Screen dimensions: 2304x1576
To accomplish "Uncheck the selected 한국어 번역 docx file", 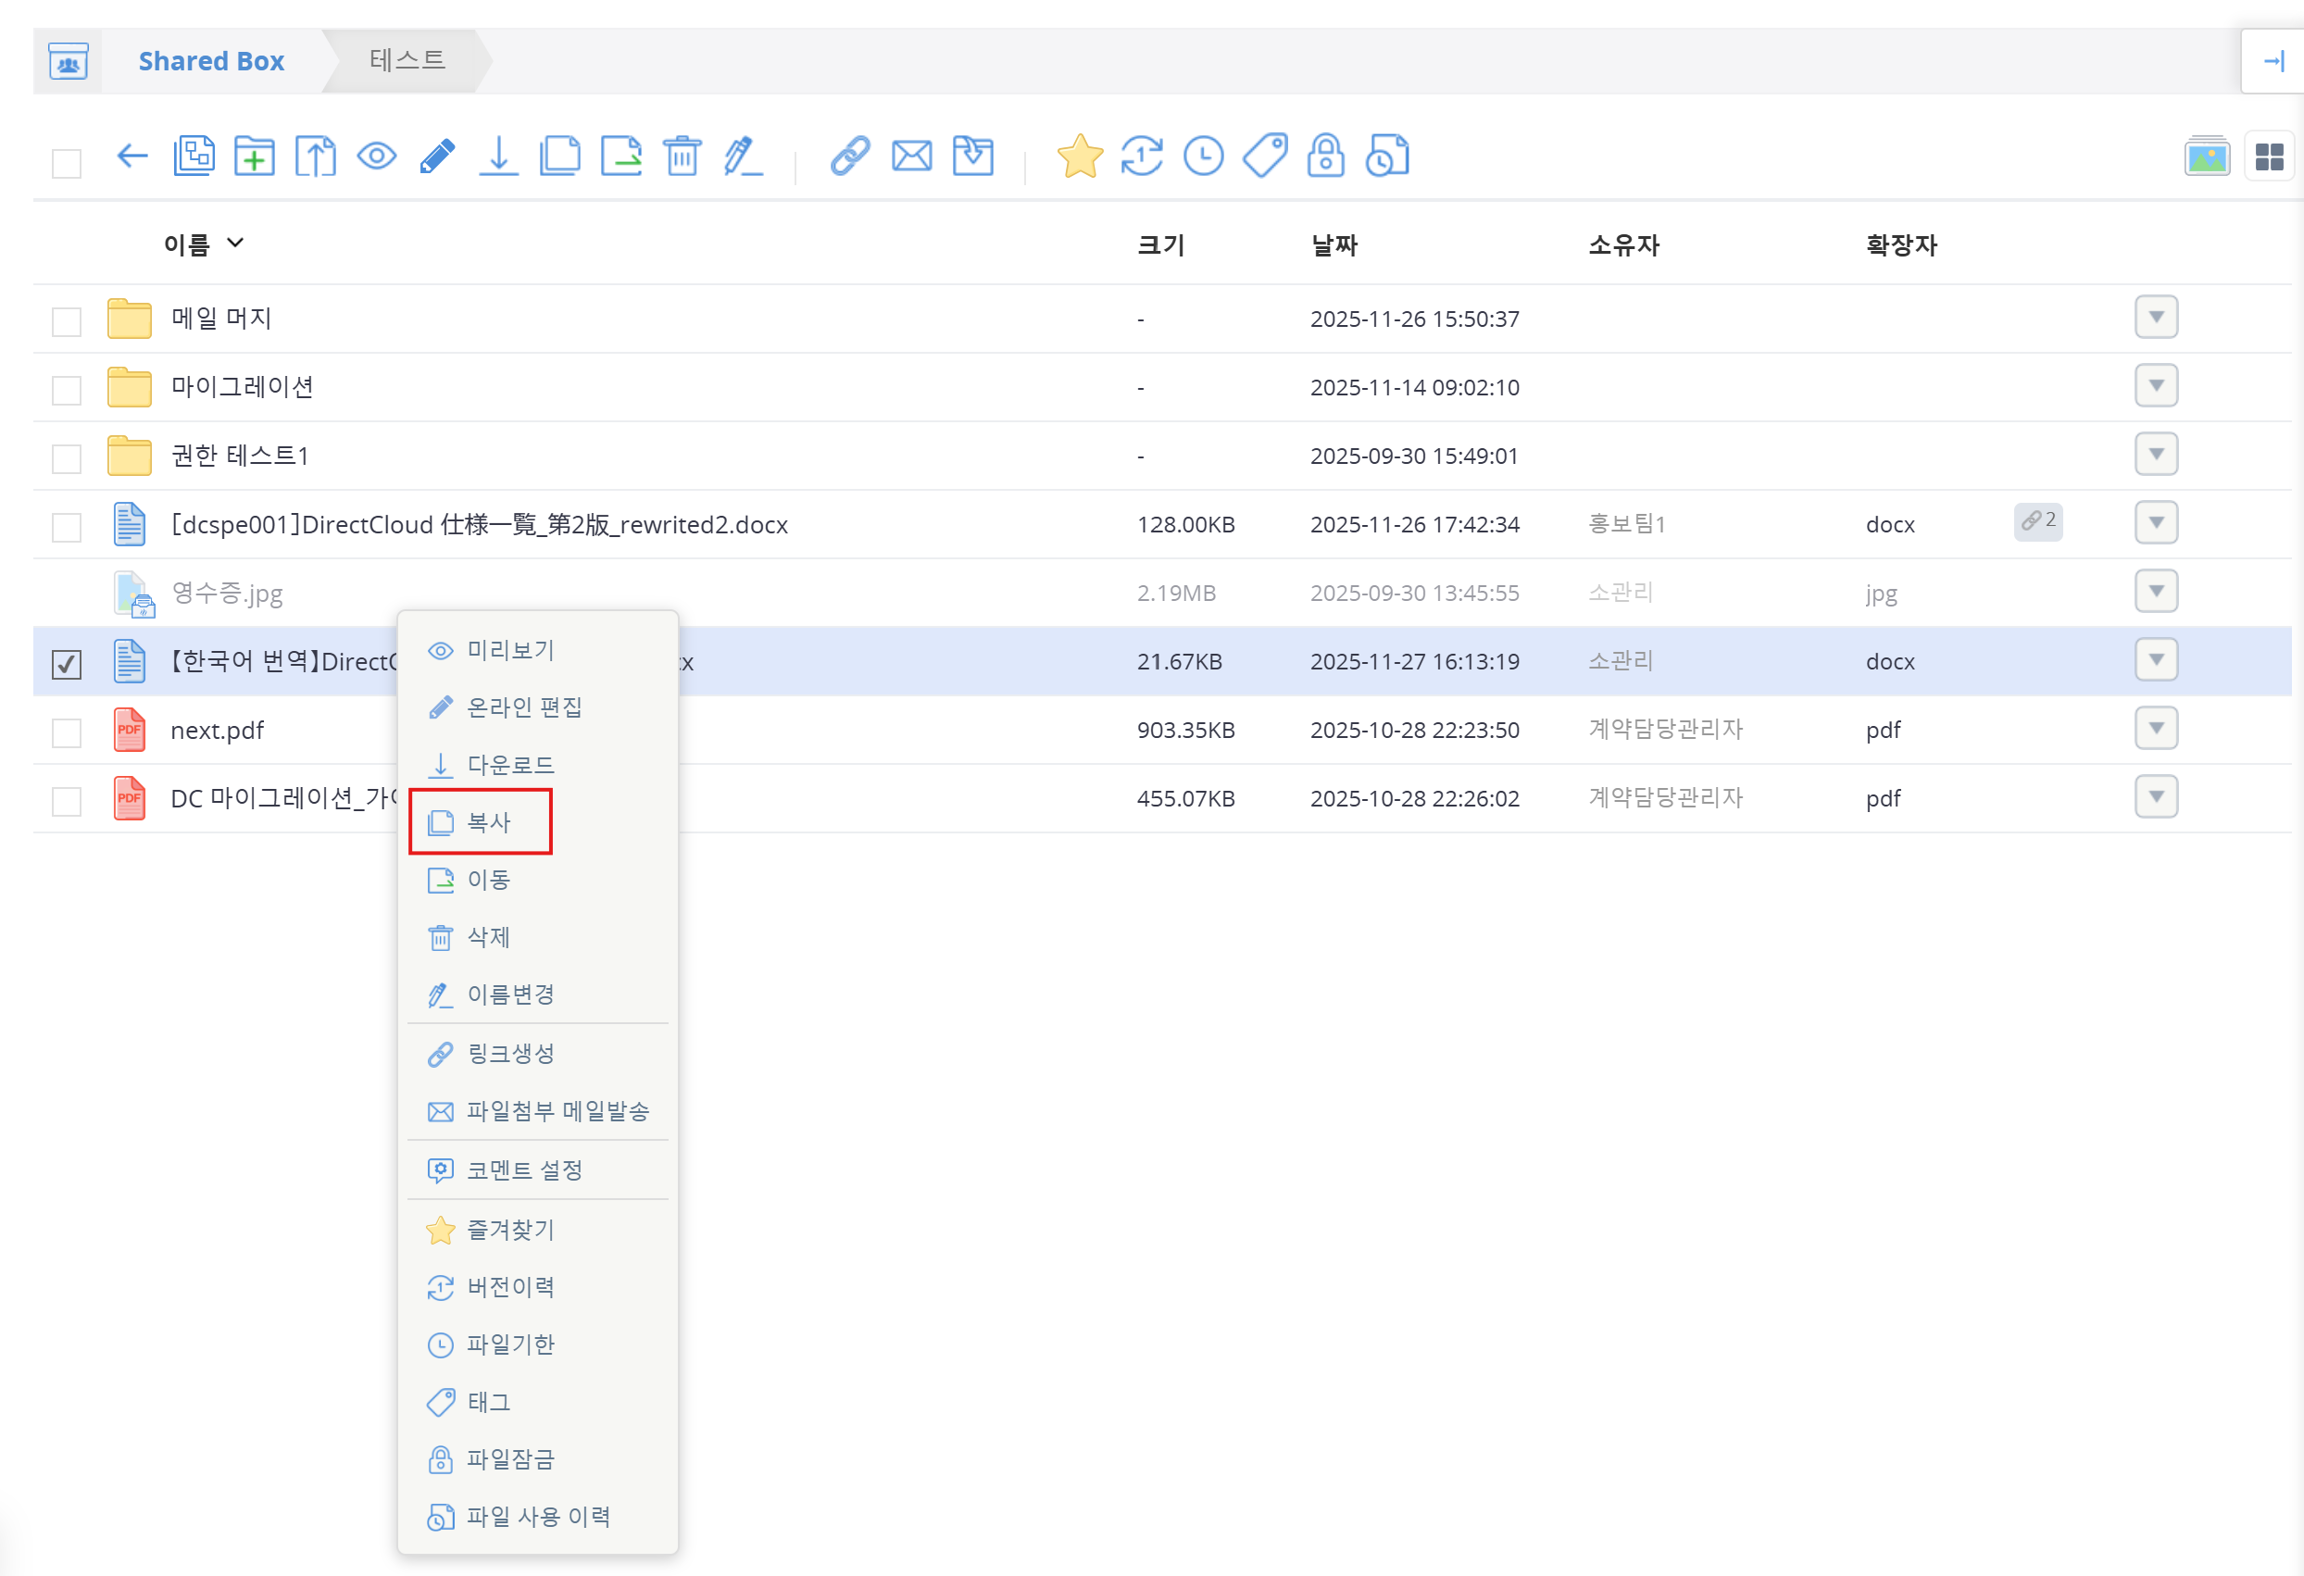I will pos(67,663).
